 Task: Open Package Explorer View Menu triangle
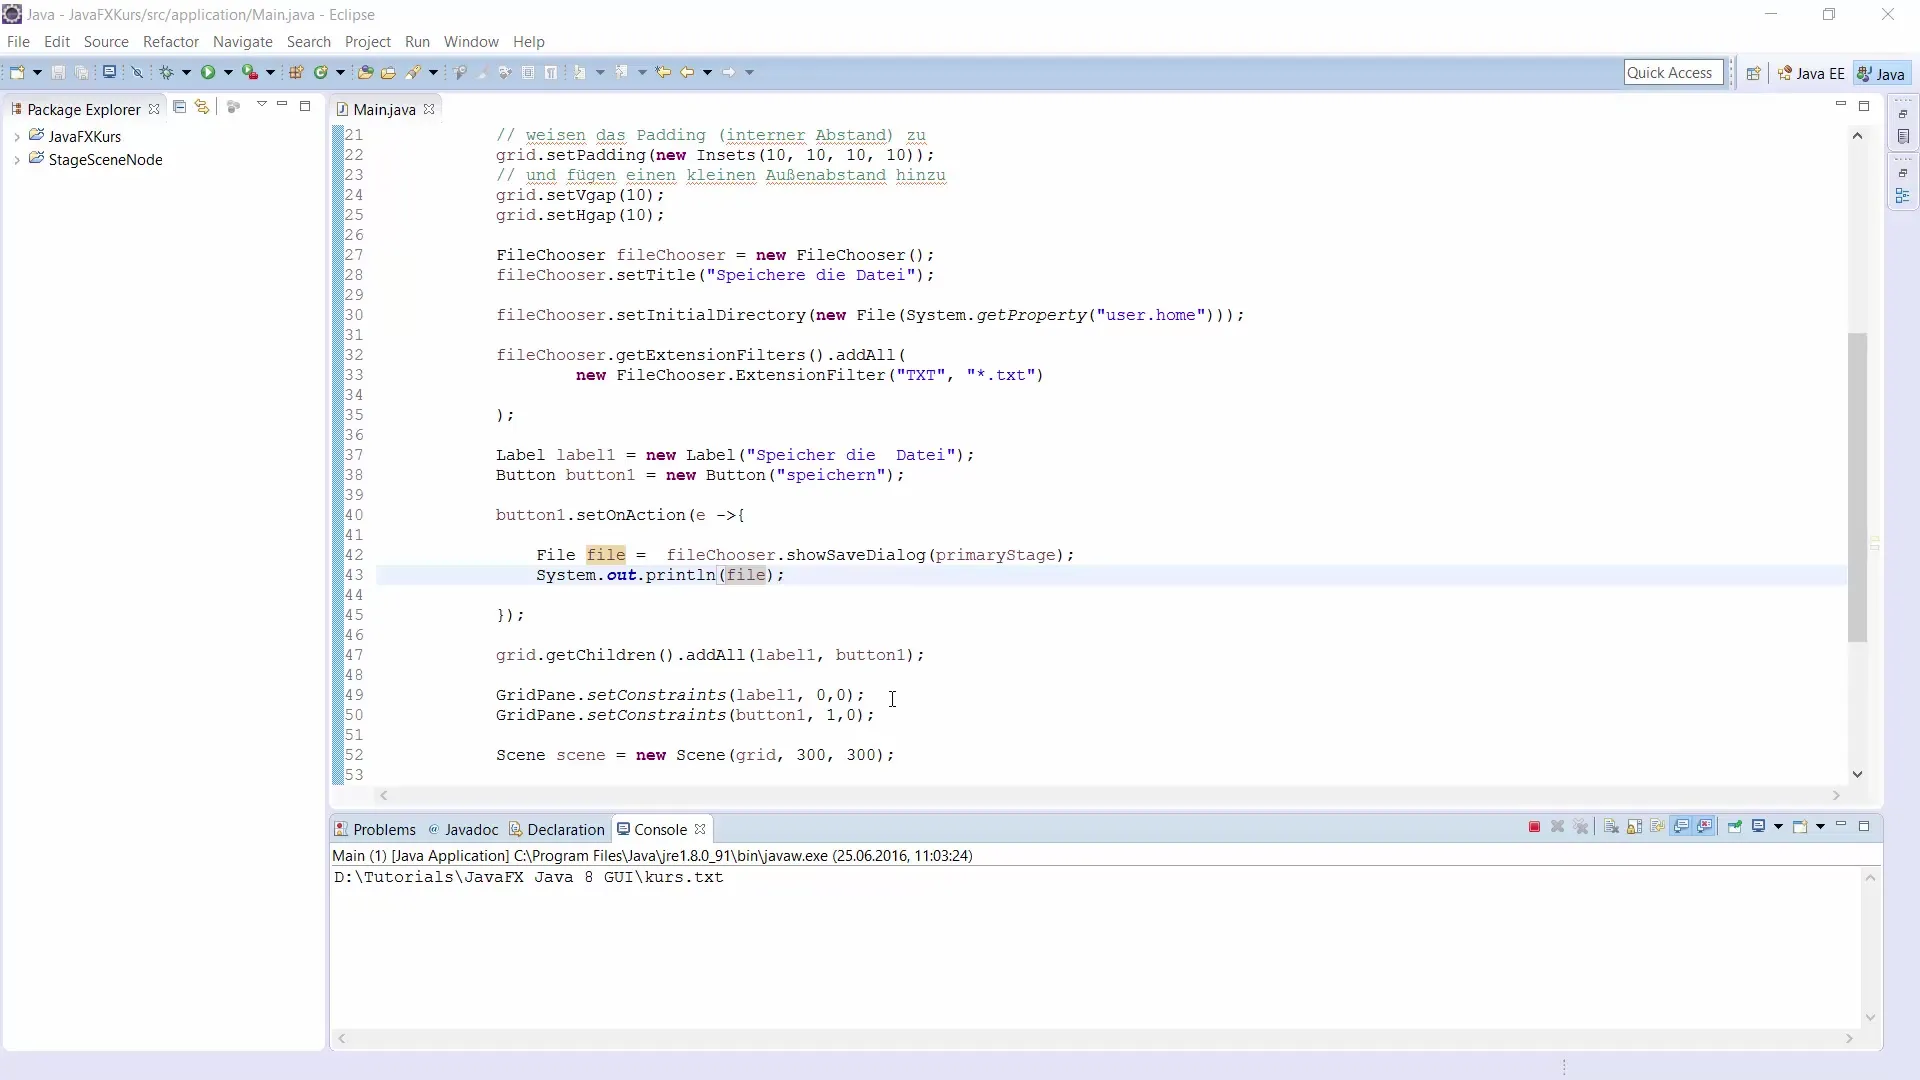click(x=261, y=105)
